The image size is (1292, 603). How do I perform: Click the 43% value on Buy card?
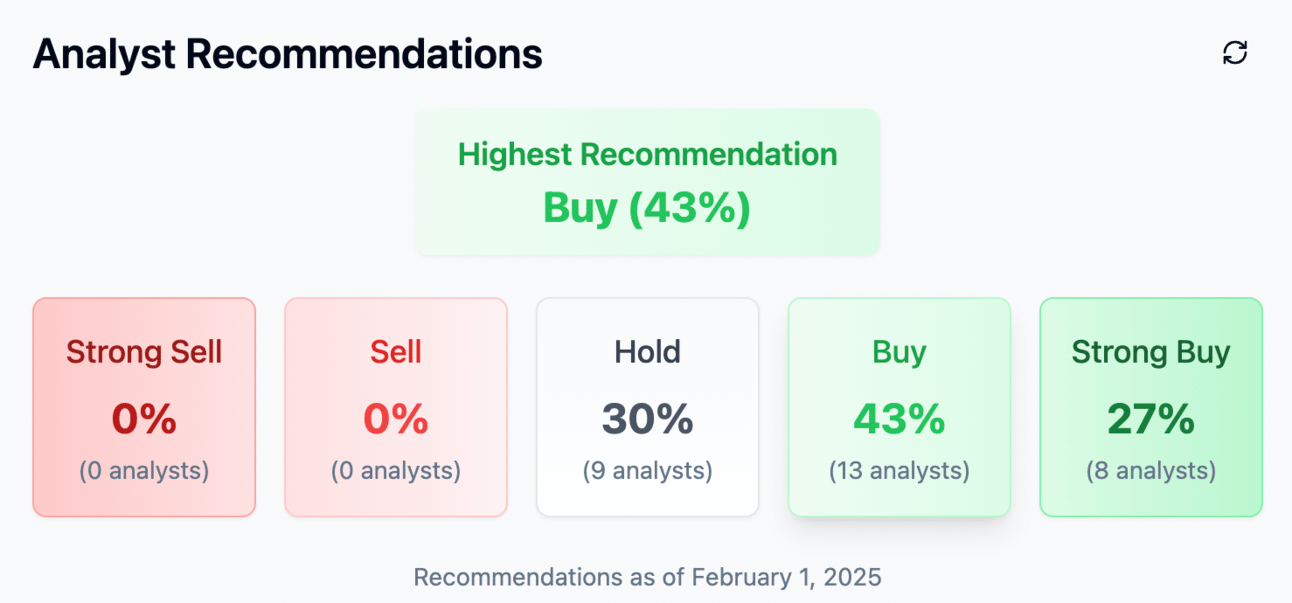[899, 420]
